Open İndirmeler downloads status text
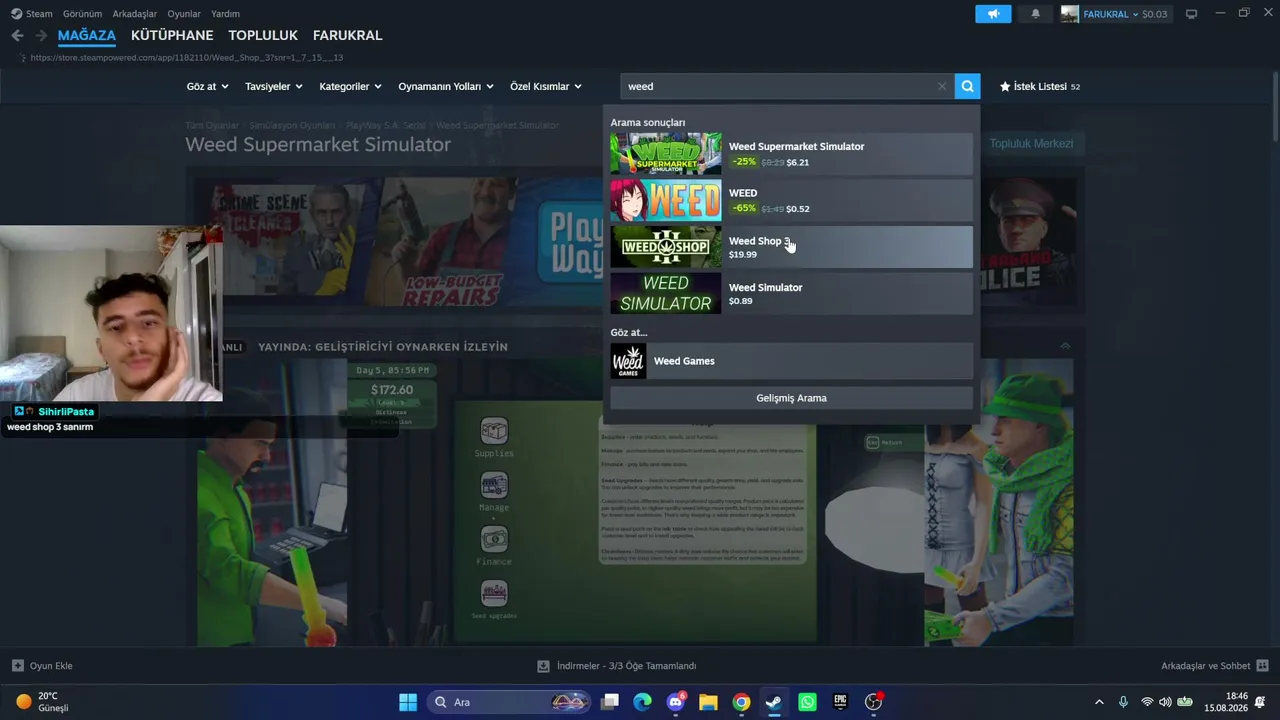The width and height of the screenshot is (1280, 720). click(x=627, y=666)
